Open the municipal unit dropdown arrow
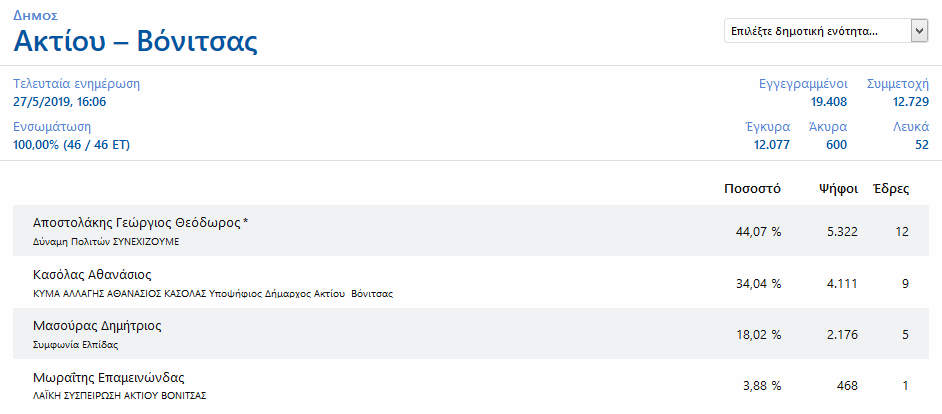This screenshot has width=942, height=414. pos(919,31)
